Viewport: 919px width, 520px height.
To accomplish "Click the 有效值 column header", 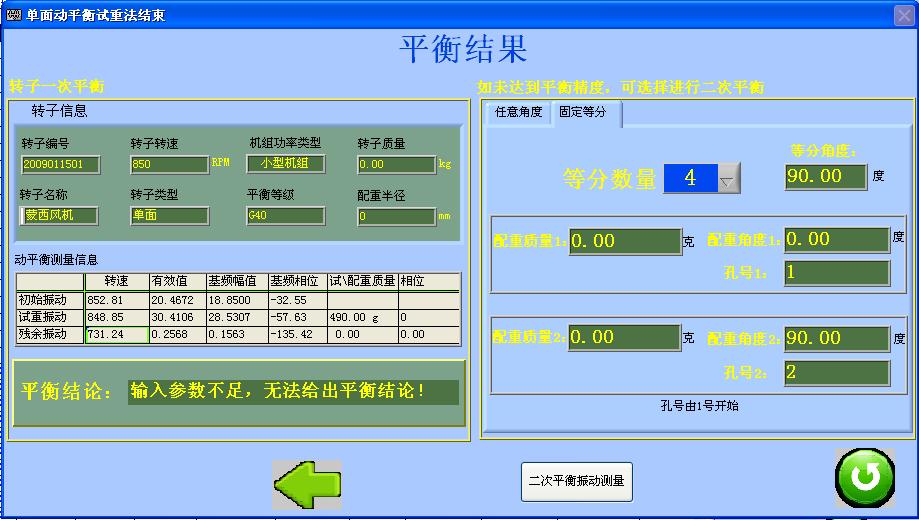I will click(x=178, y=281).
